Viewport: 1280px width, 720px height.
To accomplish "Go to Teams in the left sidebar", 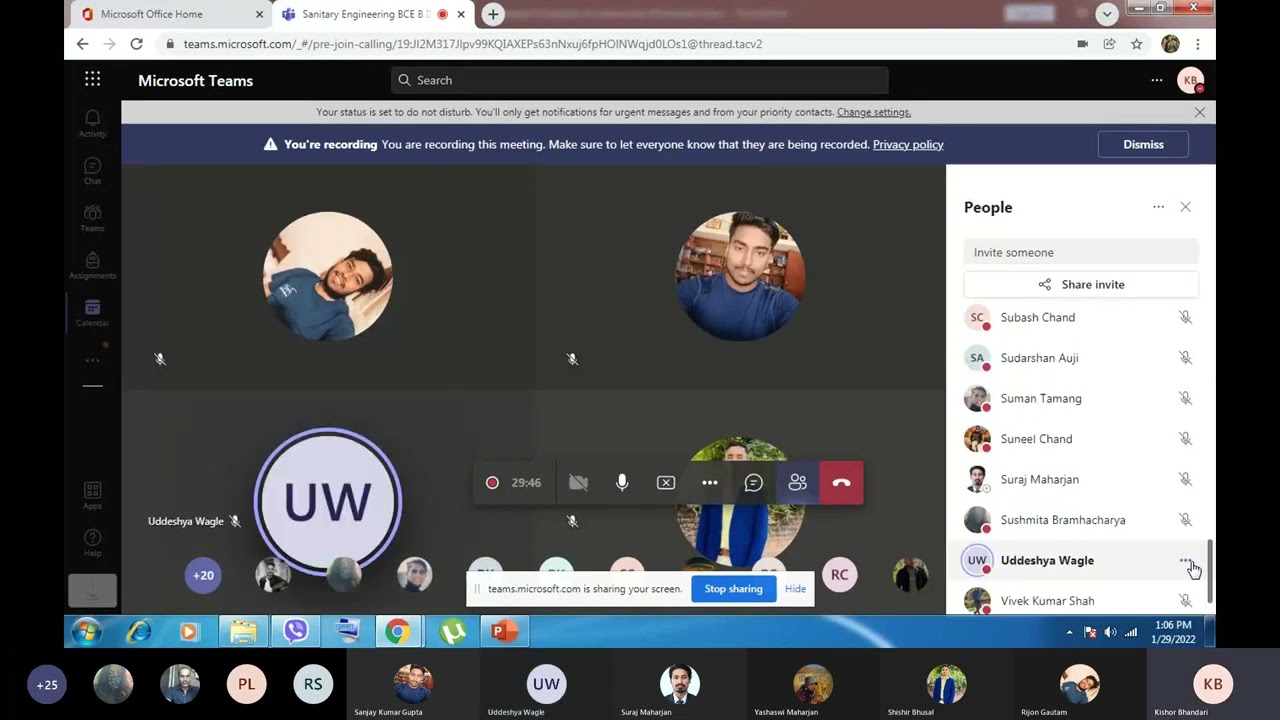I will [92, 218].
